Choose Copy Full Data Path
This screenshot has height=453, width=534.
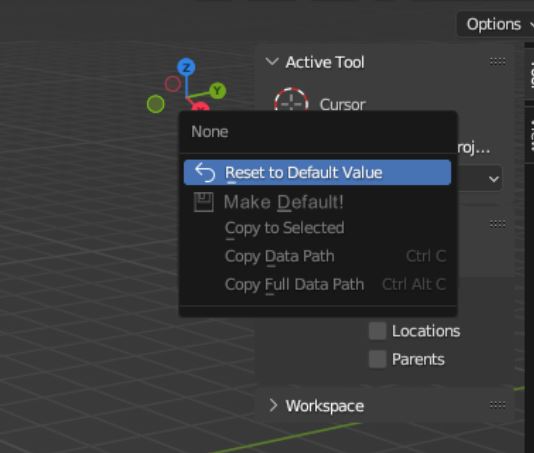[317, 284]
